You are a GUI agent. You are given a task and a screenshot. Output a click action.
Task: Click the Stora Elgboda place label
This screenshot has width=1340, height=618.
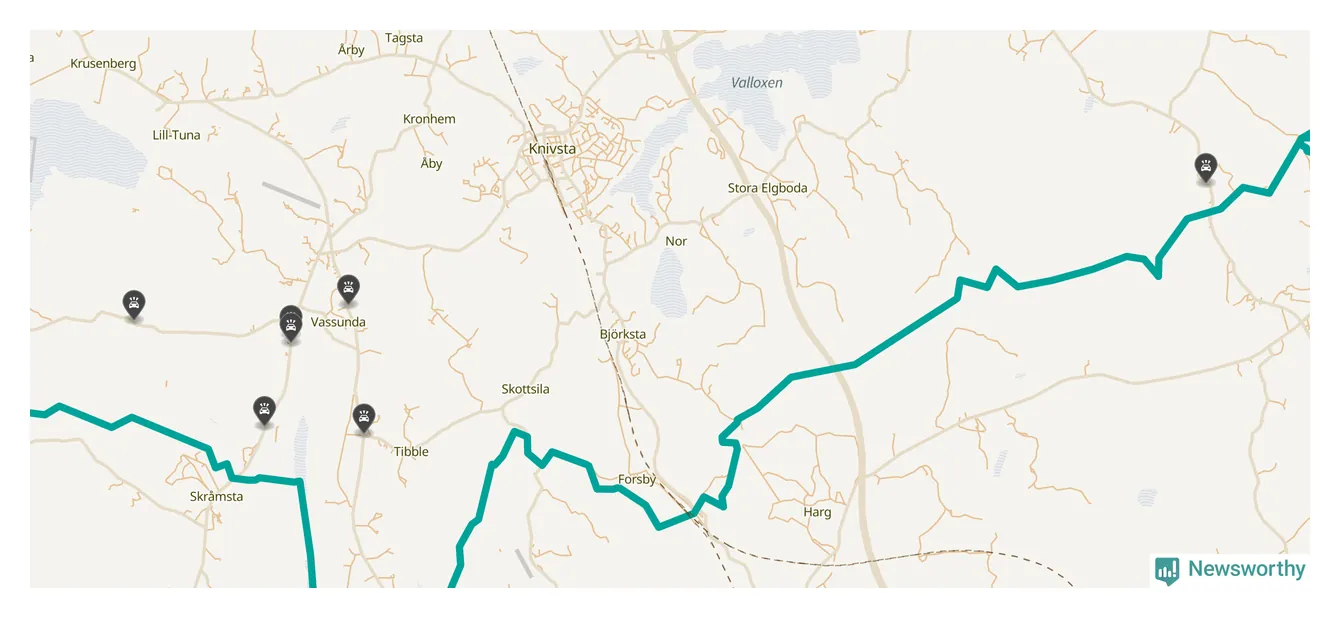[x=767, y=188]
